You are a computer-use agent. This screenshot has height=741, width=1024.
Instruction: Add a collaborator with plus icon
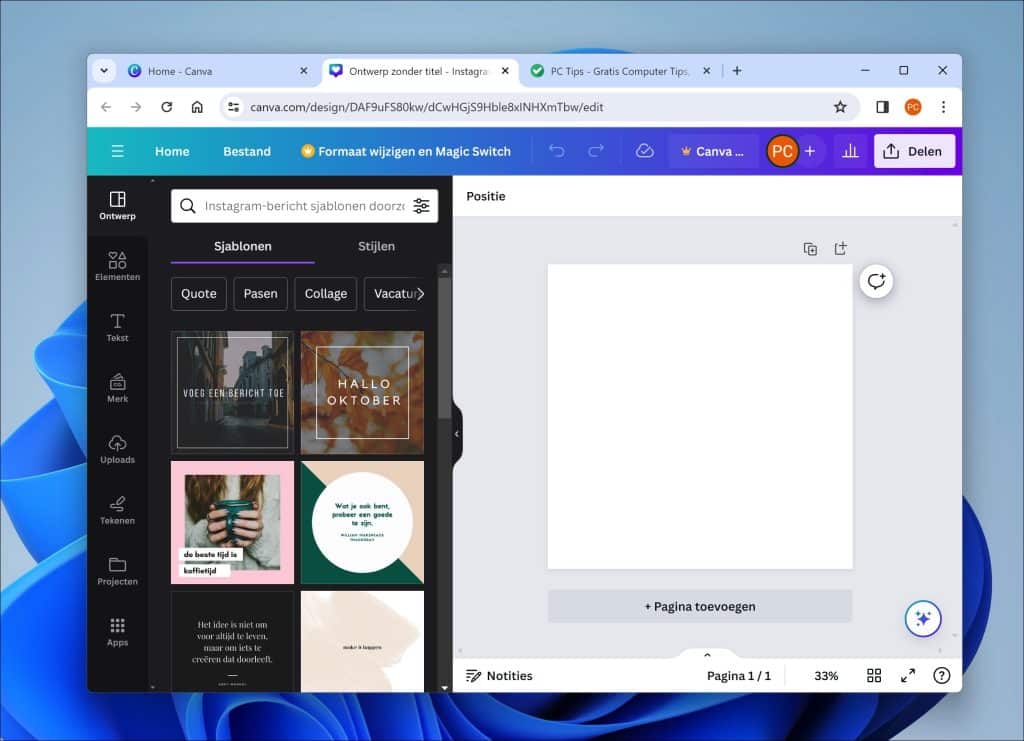pos(810,151)
